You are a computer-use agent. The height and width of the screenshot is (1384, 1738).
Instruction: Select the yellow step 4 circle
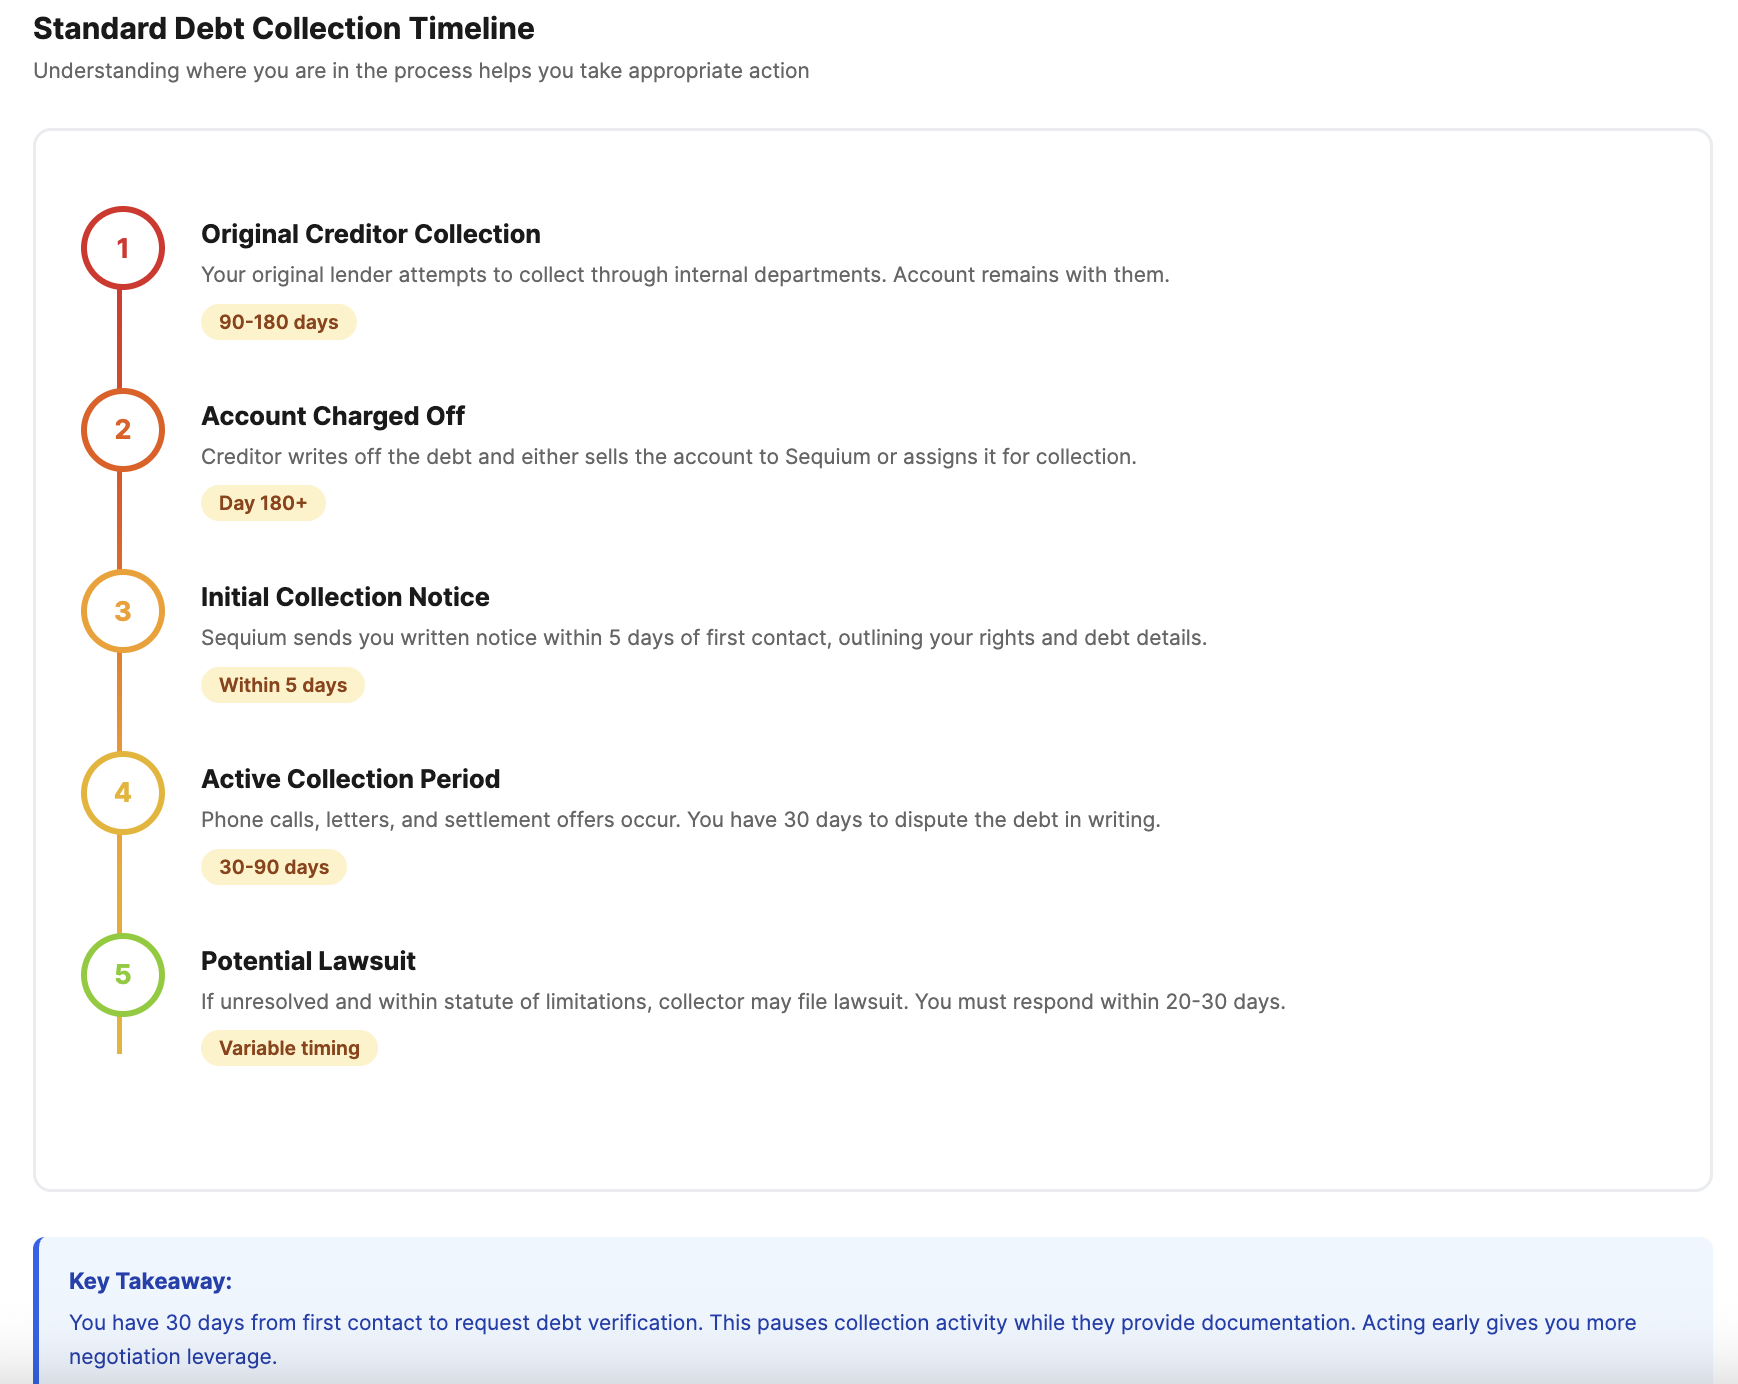click(123, 793)
